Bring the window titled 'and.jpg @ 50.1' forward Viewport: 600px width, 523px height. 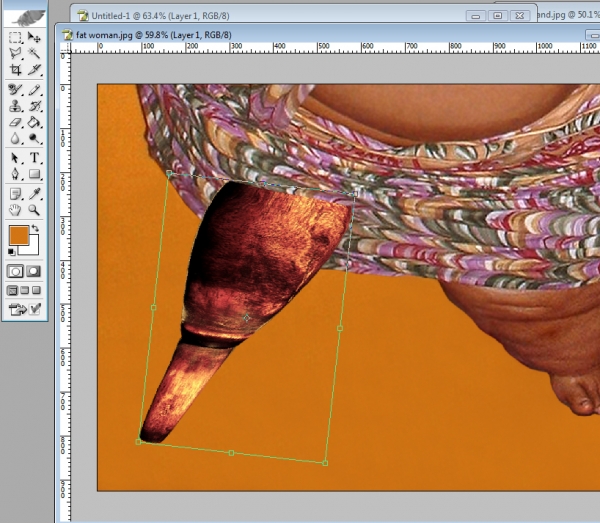568,15
